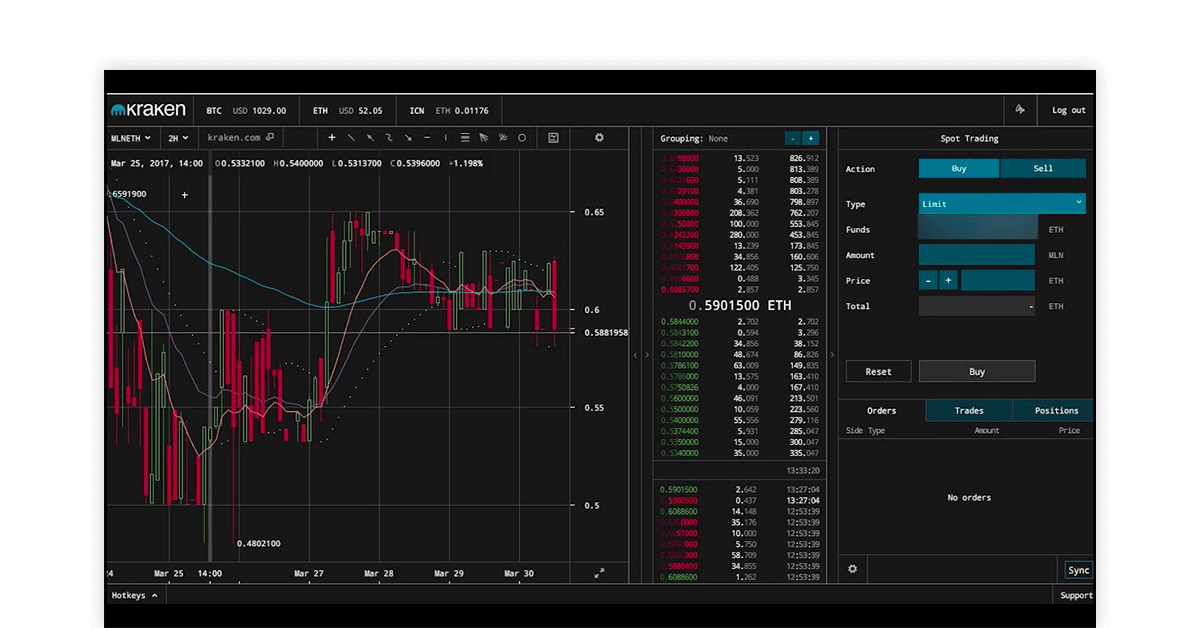
Task: Switch order action to Sell
Action: (x=1043, y=169)
